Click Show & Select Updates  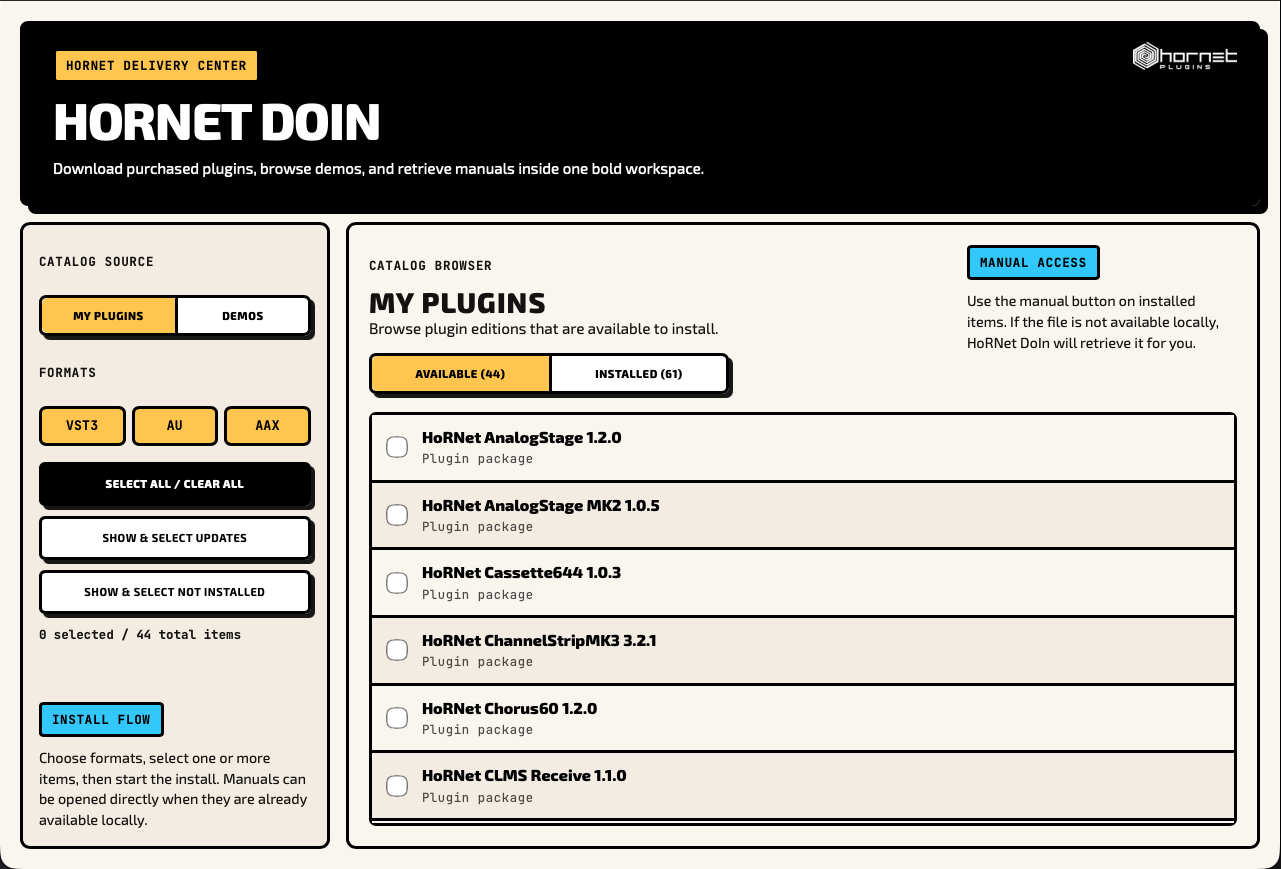pyautogui.click(x=175, y=538)
